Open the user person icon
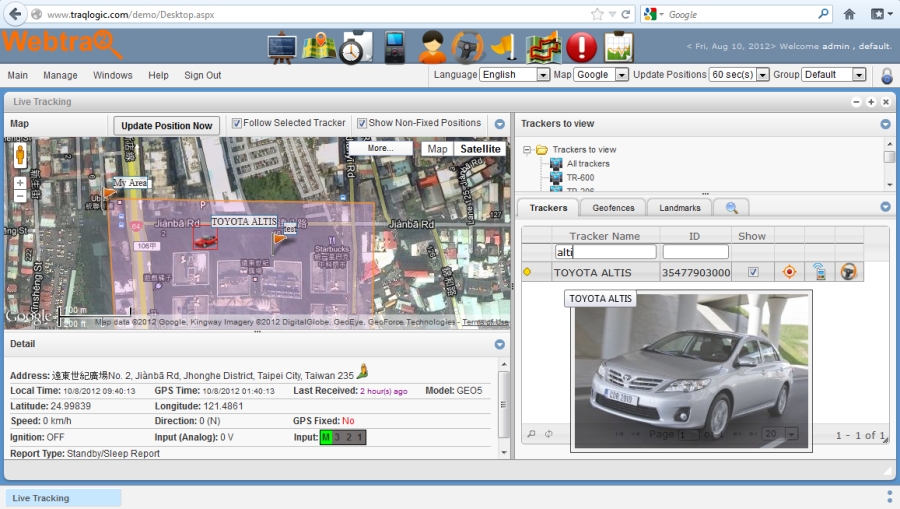Image resolution: width=900 pixels, height=509 pixels. pyautogui.click(x=432, y=47)
